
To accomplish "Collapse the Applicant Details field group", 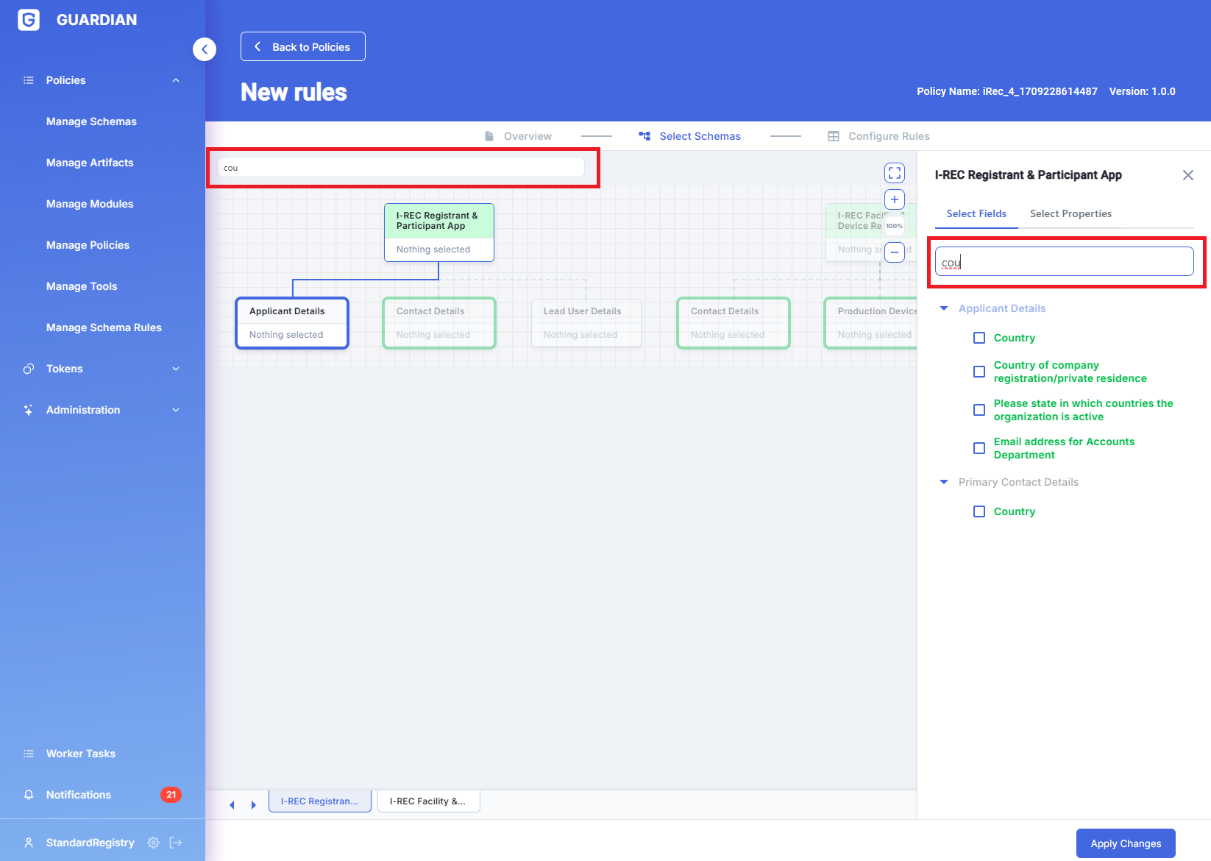I will tap(944, 309).
